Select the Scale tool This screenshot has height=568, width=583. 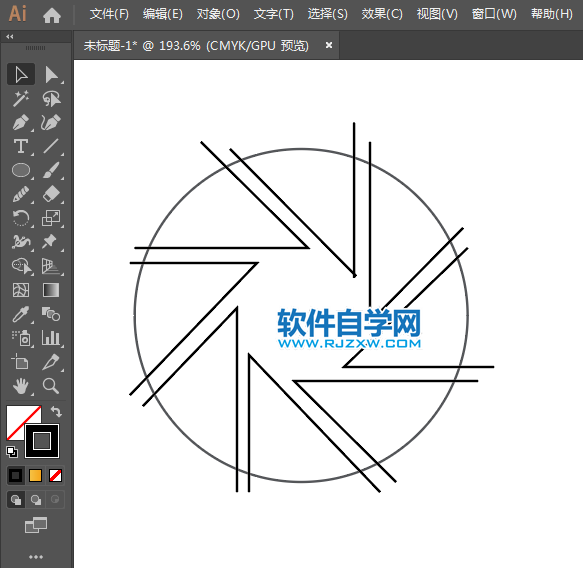tap(51, 218)
